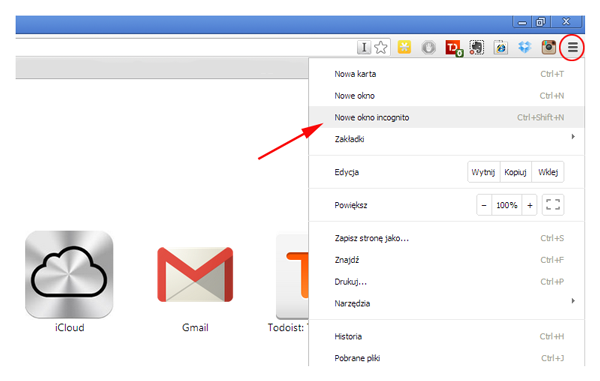Select Nowe okno menu item
The width and height of the screenshot is (600, 381).
[x=446, y=96]
